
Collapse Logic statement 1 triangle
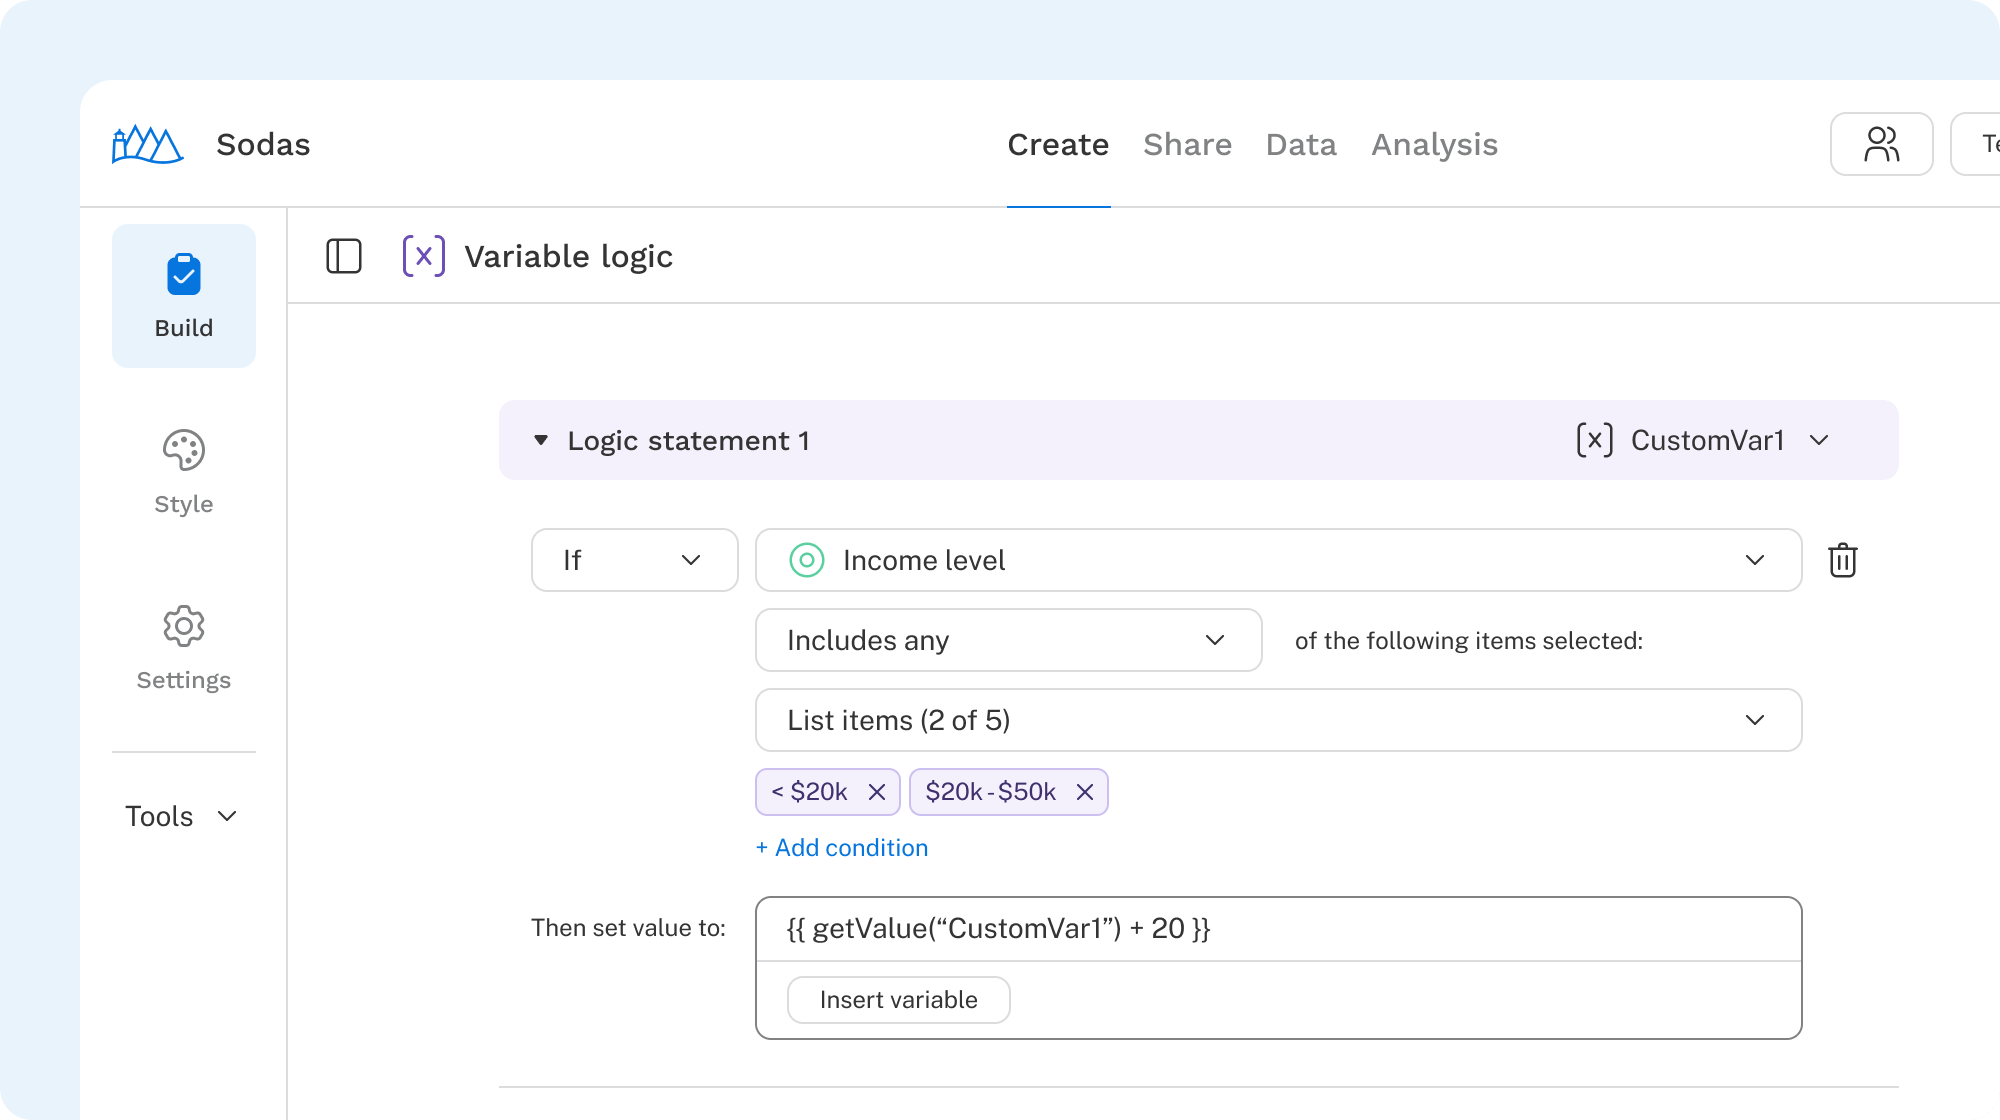pyautogui.click(x=541, y=440)
